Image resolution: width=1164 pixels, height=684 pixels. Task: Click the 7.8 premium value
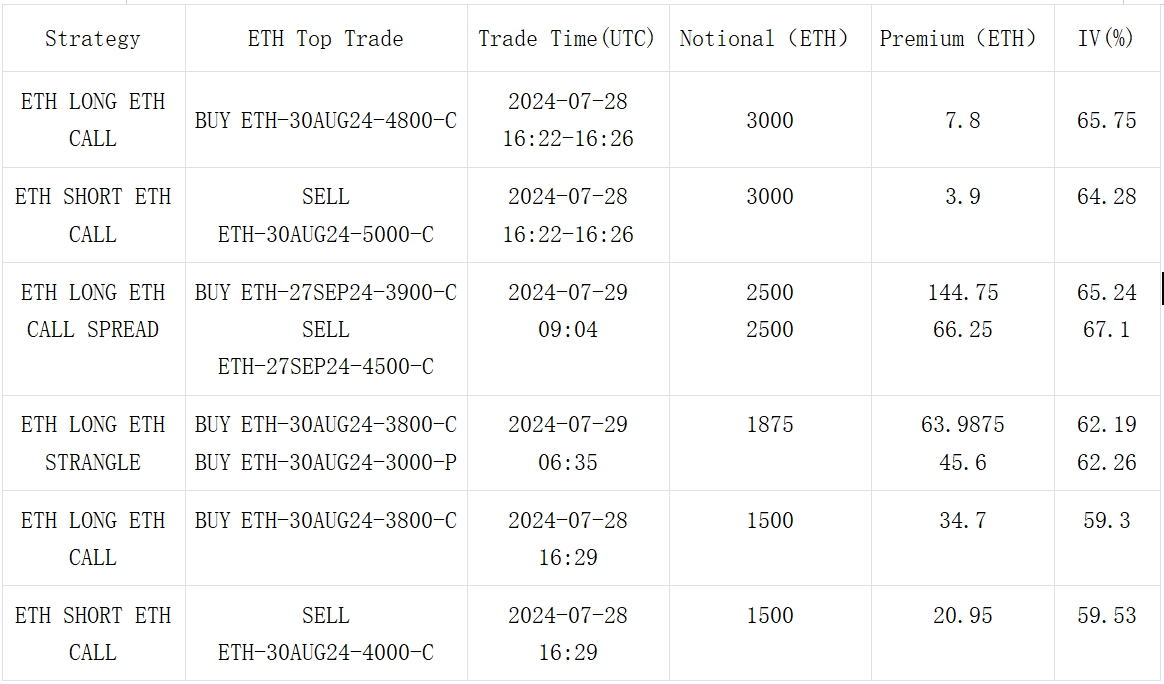pos(963,120)
